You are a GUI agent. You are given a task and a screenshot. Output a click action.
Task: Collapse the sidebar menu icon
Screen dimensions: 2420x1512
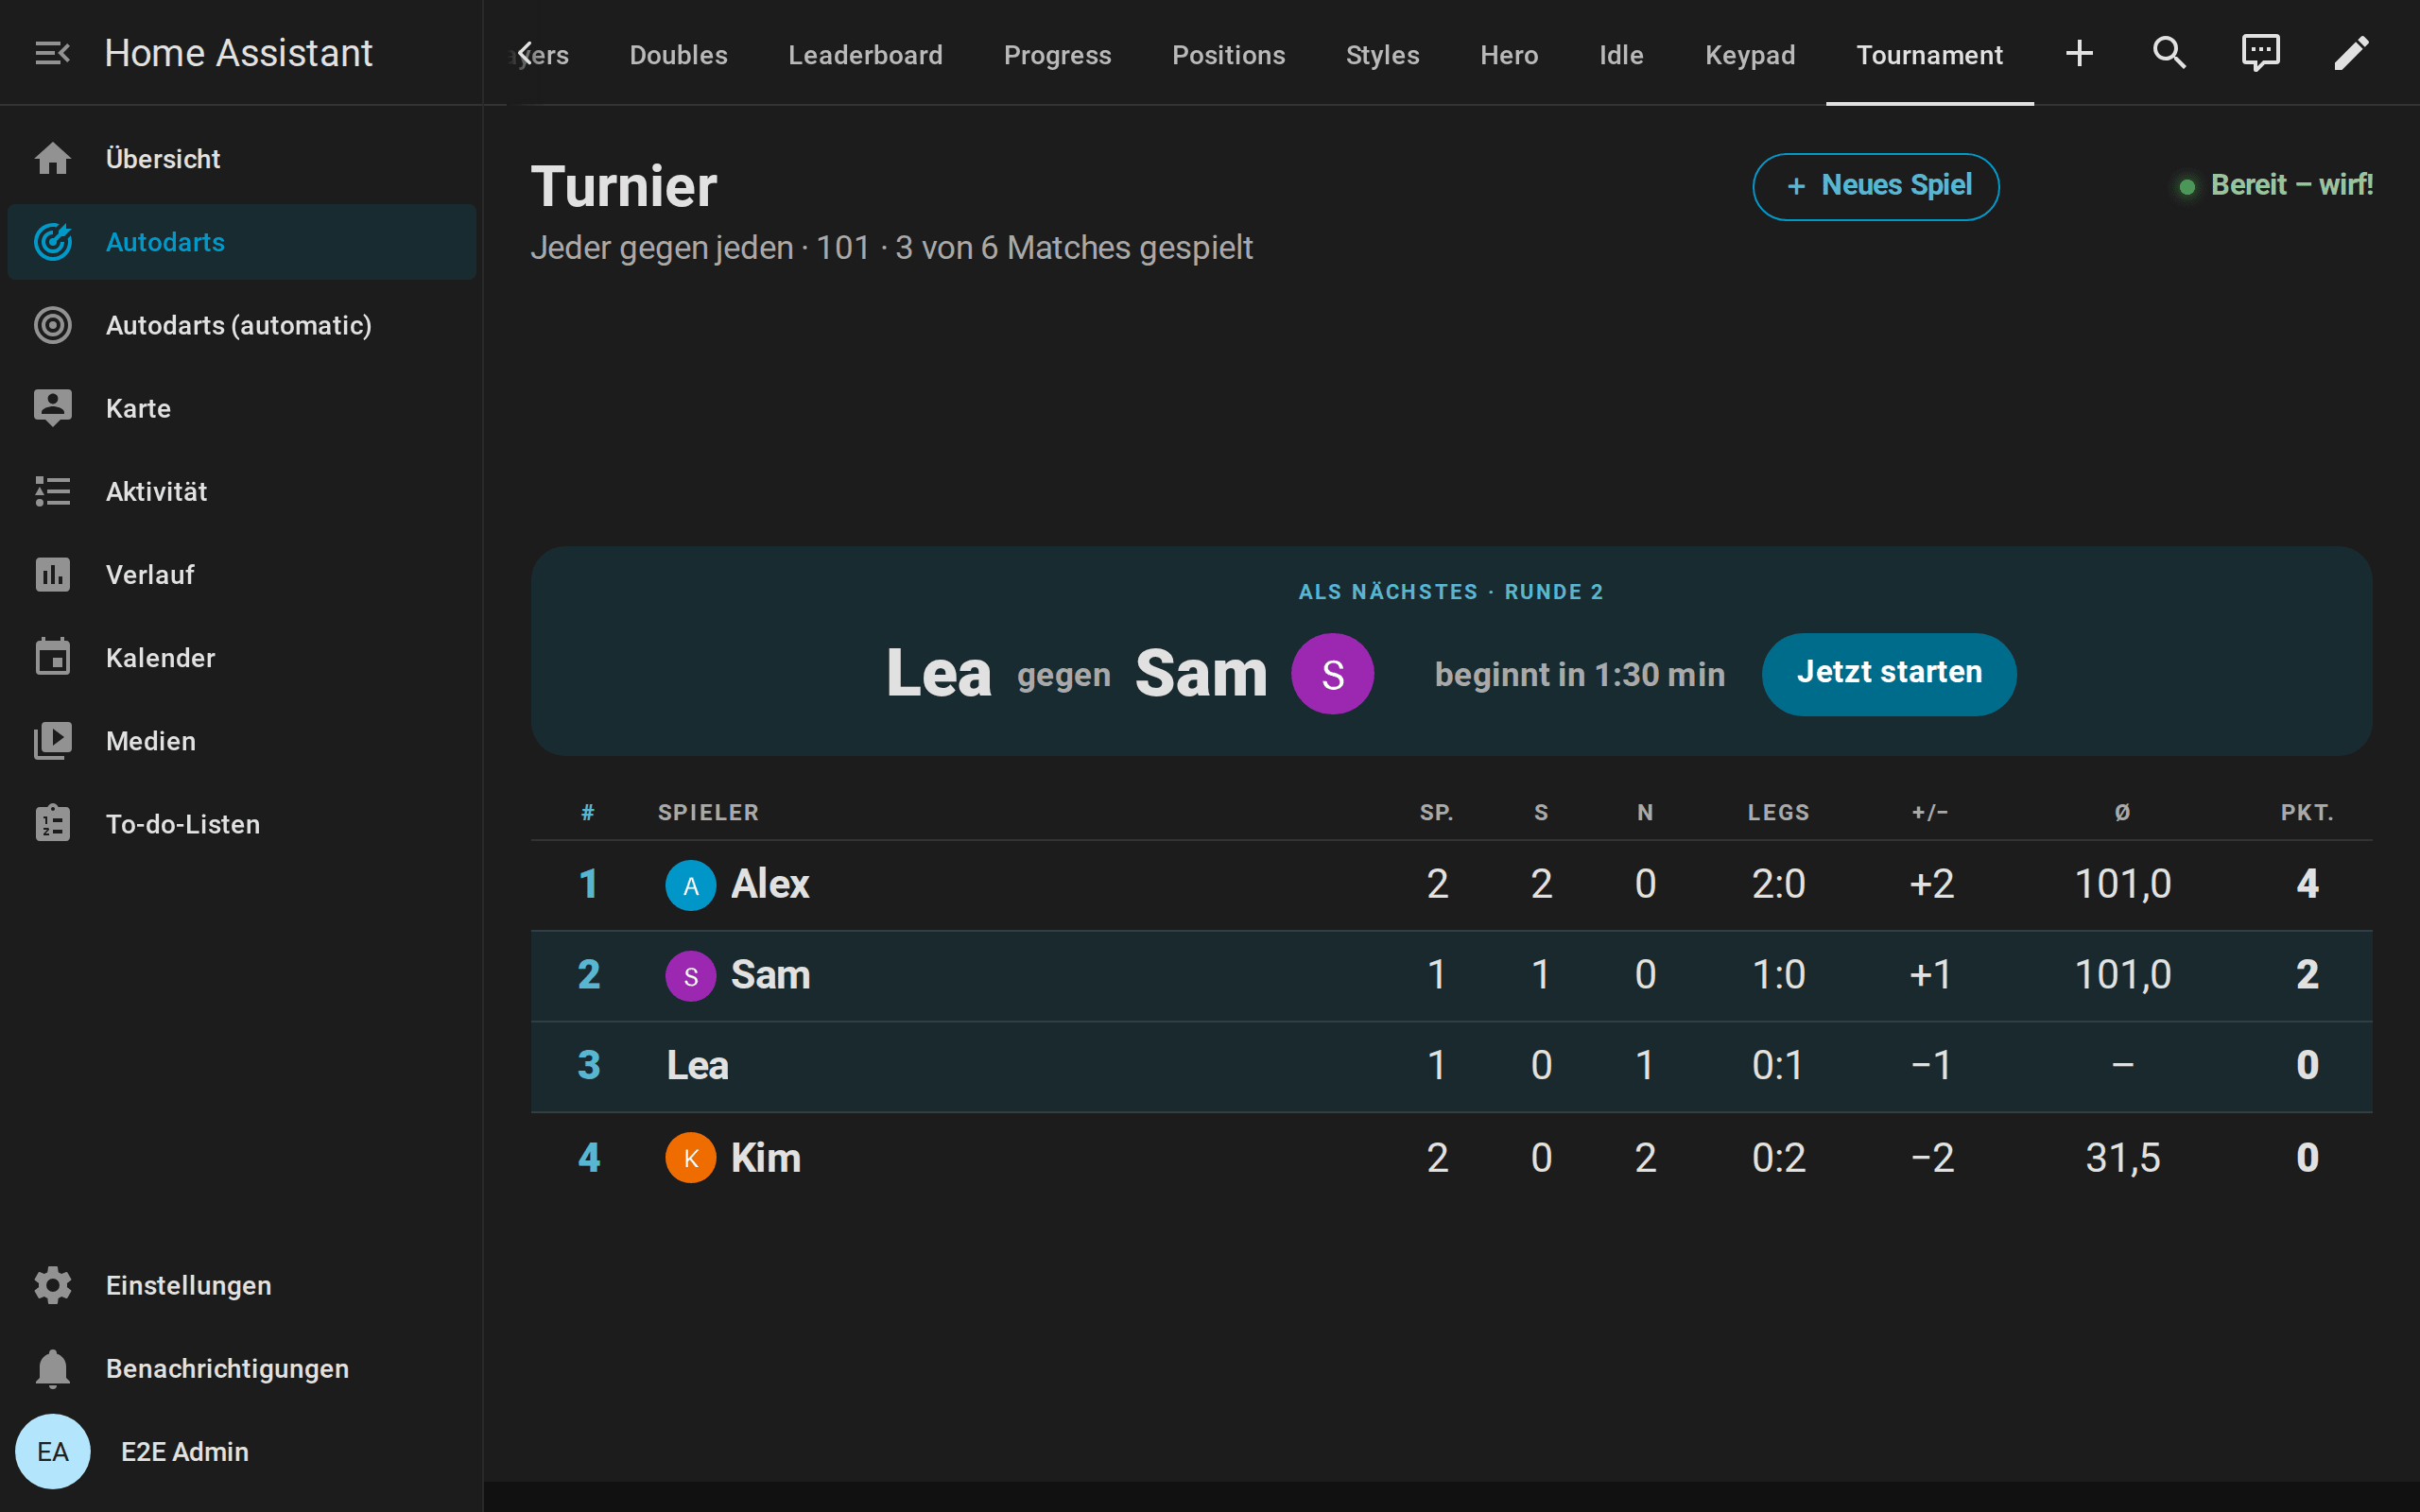52,53
